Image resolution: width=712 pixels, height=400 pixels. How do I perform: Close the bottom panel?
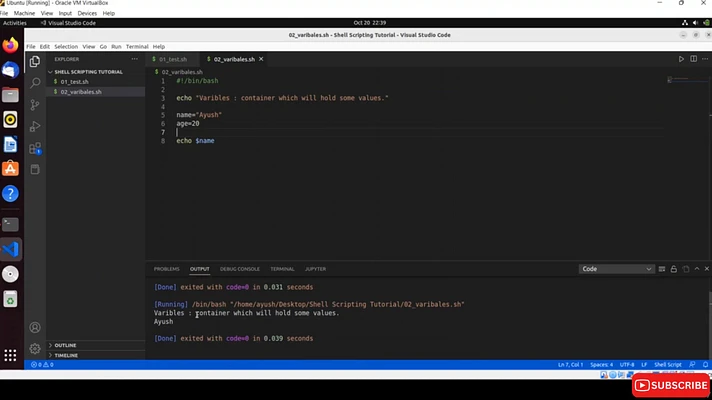tap(707, 269)
